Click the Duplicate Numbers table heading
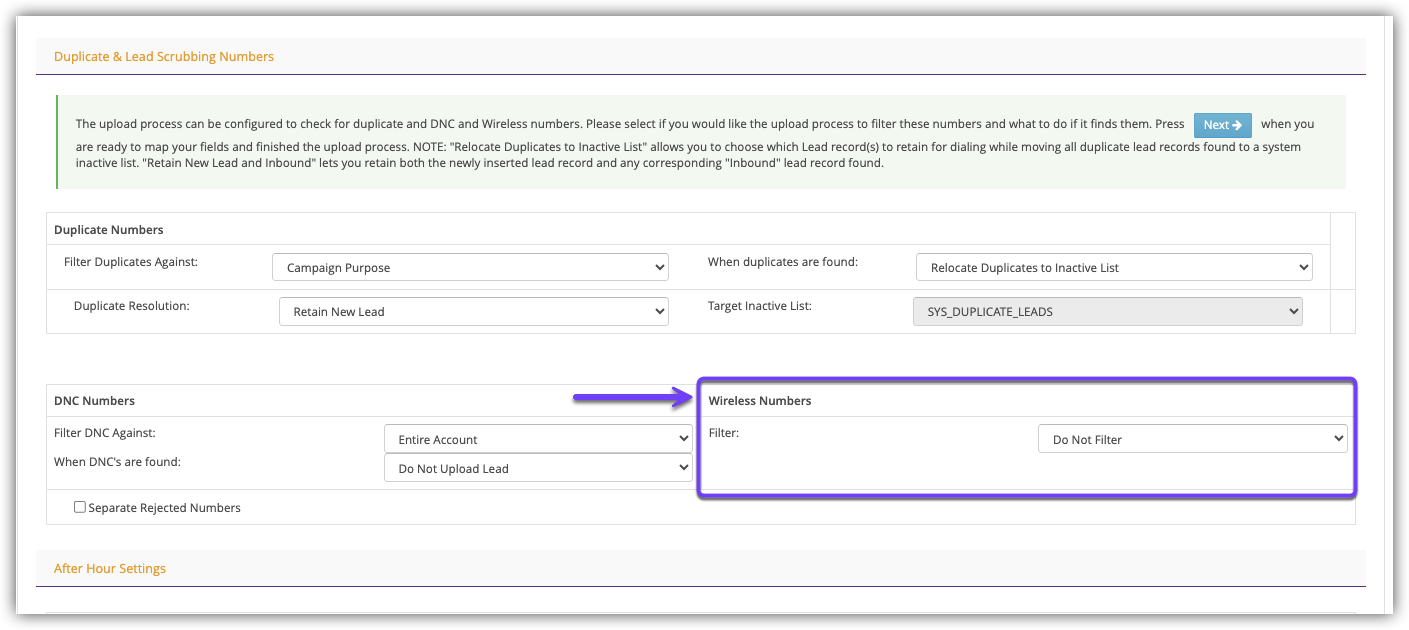The width and height of the screenshot is (1409, 630). [109, 230]
